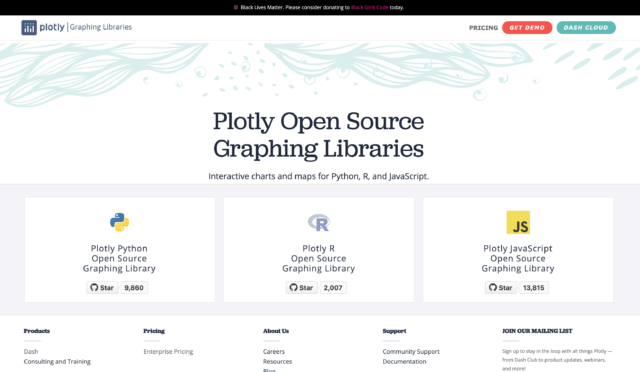Star the Plotly JavaScript GitHub repository
Image resolution: width=640 pixels, height=372 pixels.
pyautogui.click(x=501, y=287)
